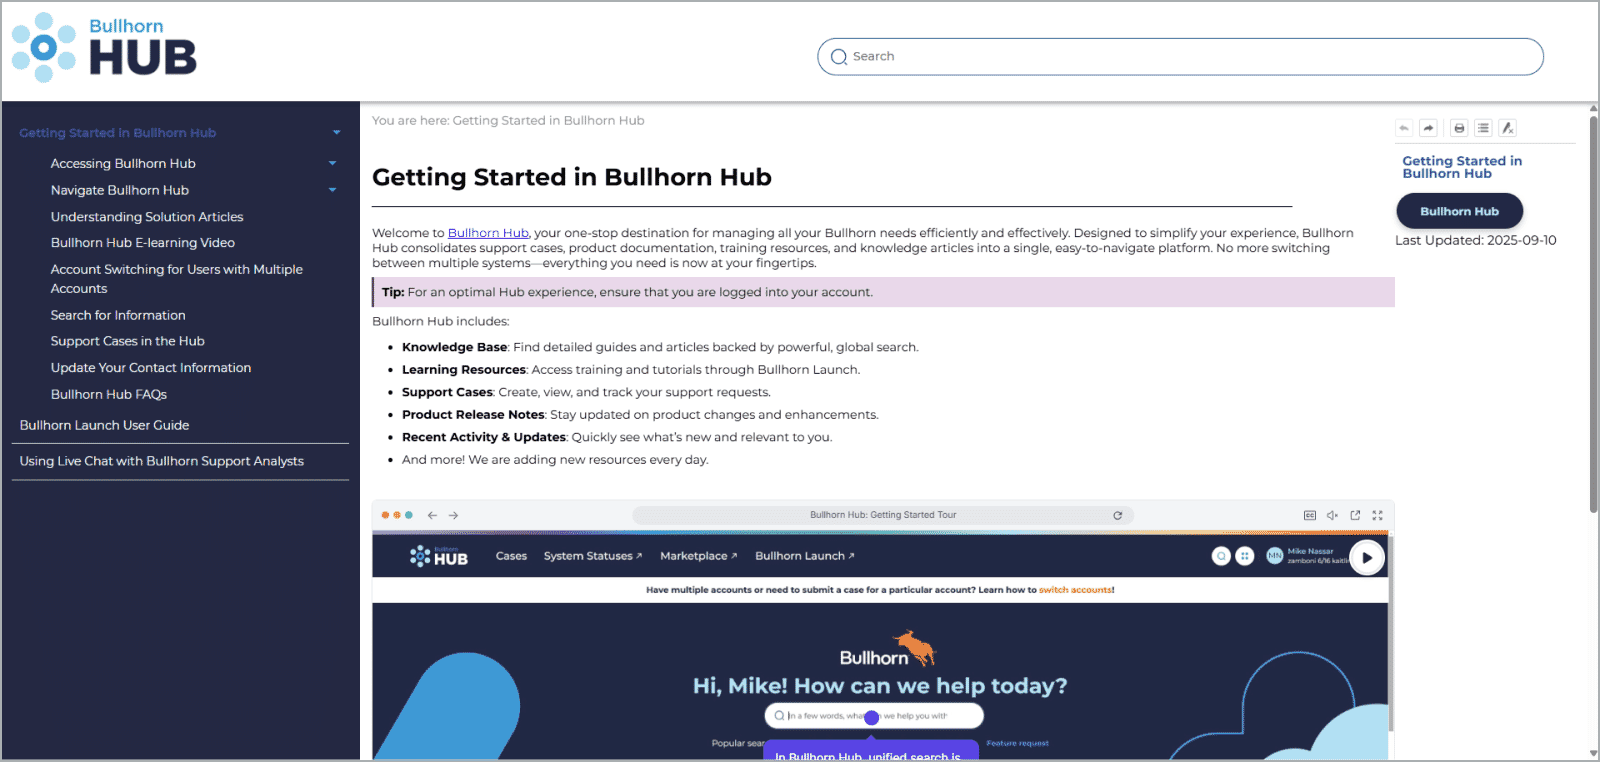Click the 'Recent Activity & Updates' bullet text
This screenshot has width=1600, height=762.
pos(484,437)
